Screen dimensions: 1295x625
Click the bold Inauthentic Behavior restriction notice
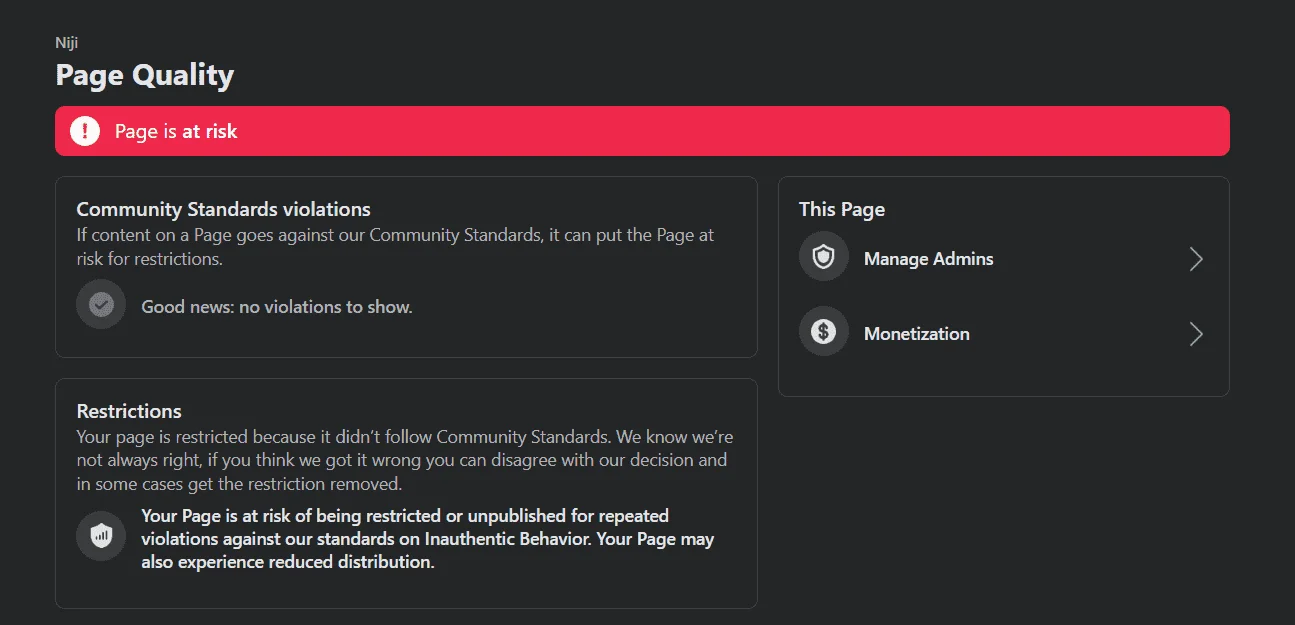click(428, 539)
